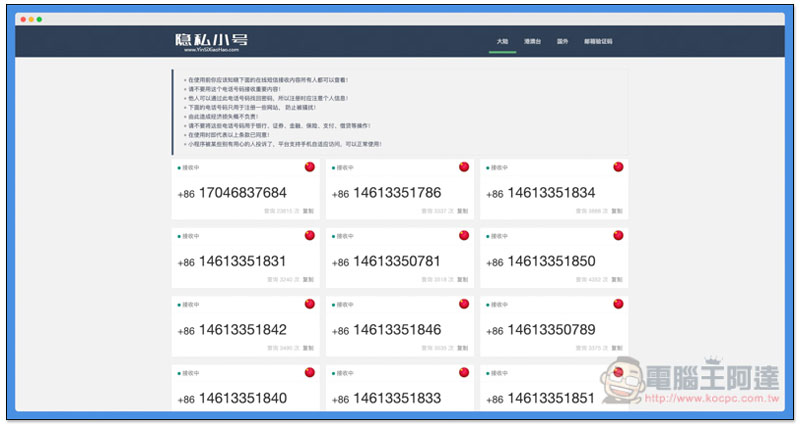Click China flag on 14613350781 card

coord(464,236)
